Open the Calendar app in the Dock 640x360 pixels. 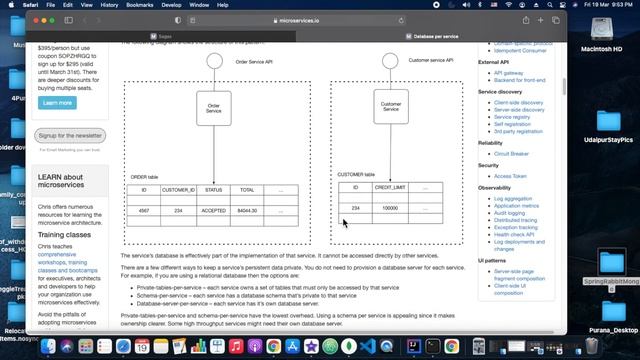click(142, 347)
